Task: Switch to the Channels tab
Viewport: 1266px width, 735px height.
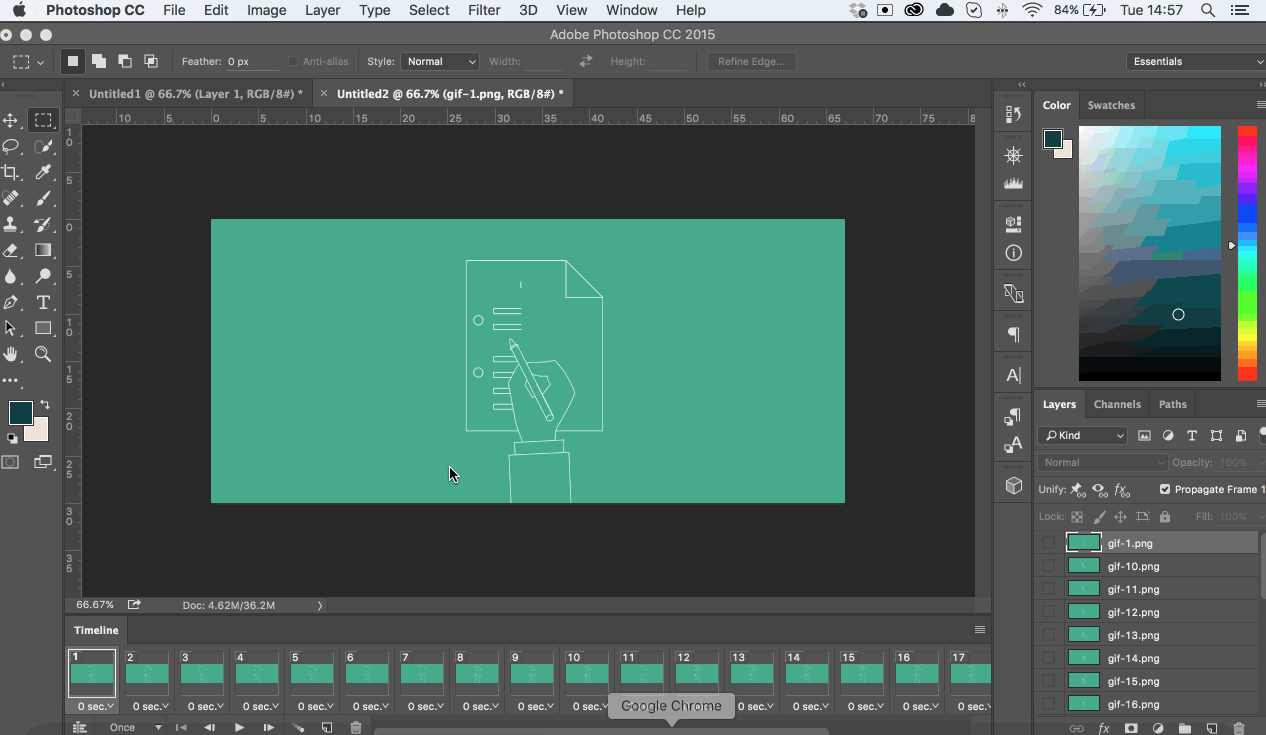Action: coord(1117,404)
